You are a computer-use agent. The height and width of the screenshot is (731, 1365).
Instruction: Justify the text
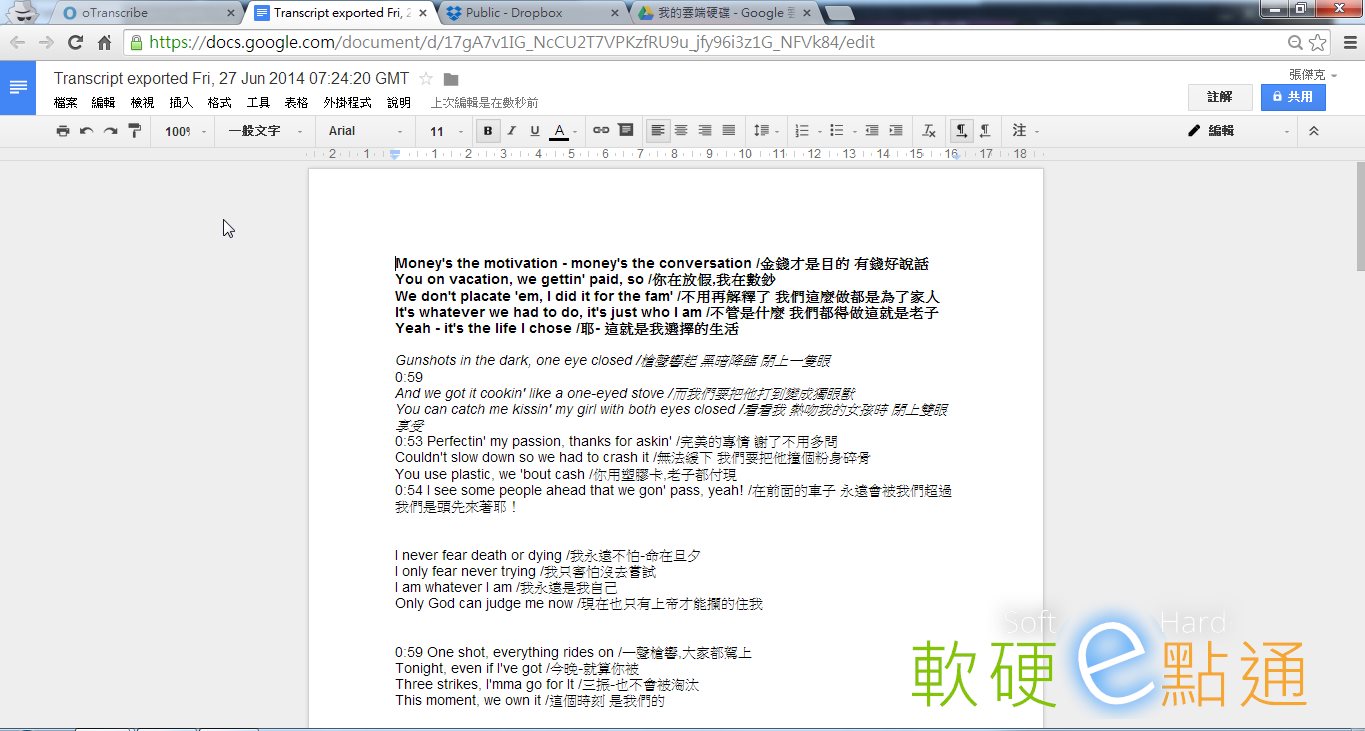(x=729, y=131)
